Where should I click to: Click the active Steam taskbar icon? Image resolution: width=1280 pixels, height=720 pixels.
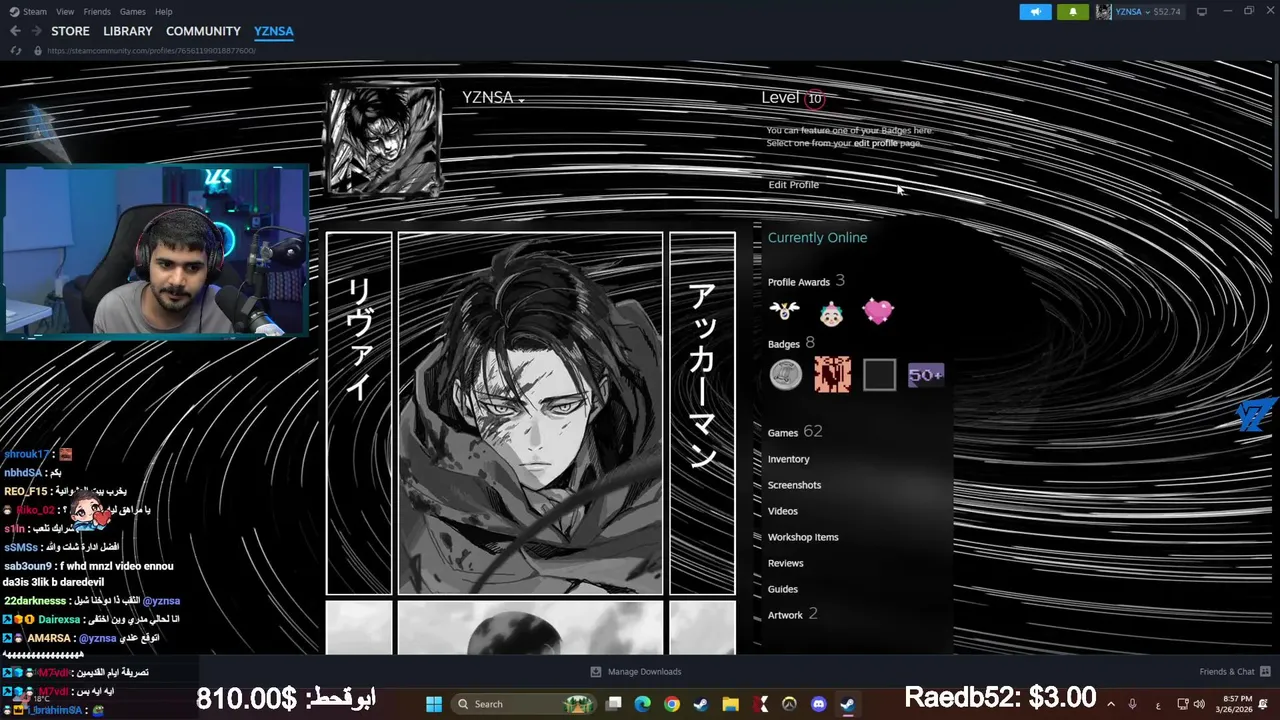[x=847, y=704]
